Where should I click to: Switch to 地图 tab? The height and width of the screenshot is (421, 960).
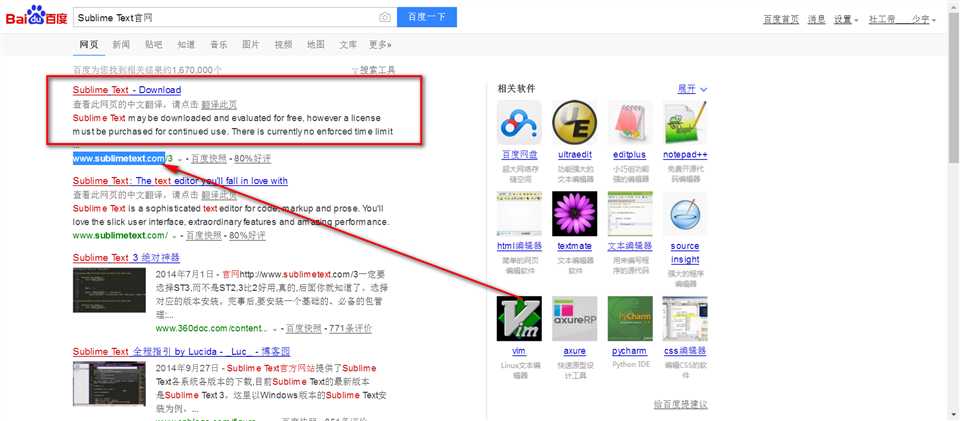click(316, 45)
